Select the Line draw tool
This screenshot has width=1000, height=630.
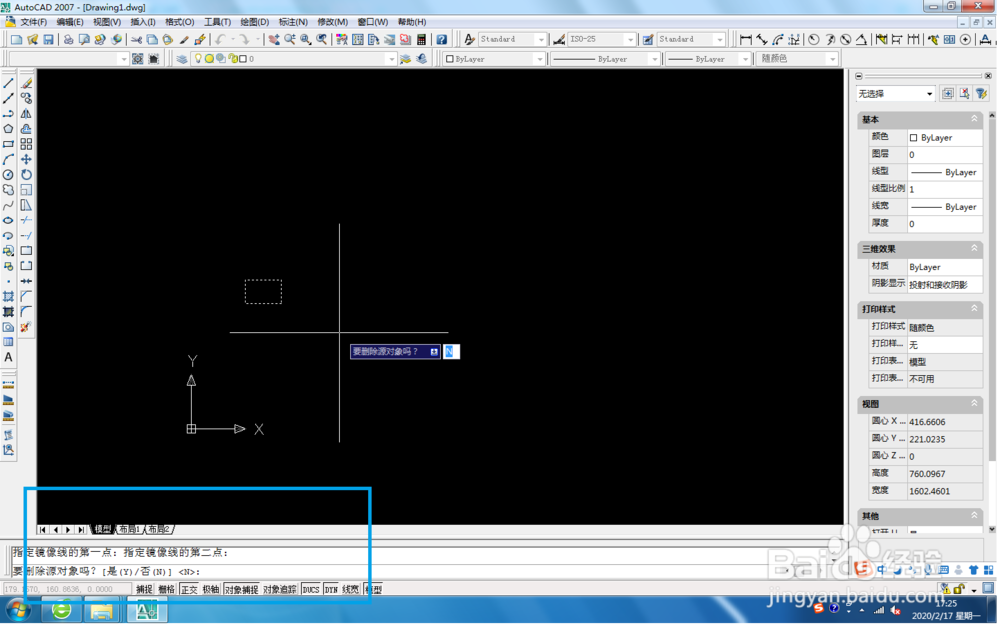[x=8, y=84]
